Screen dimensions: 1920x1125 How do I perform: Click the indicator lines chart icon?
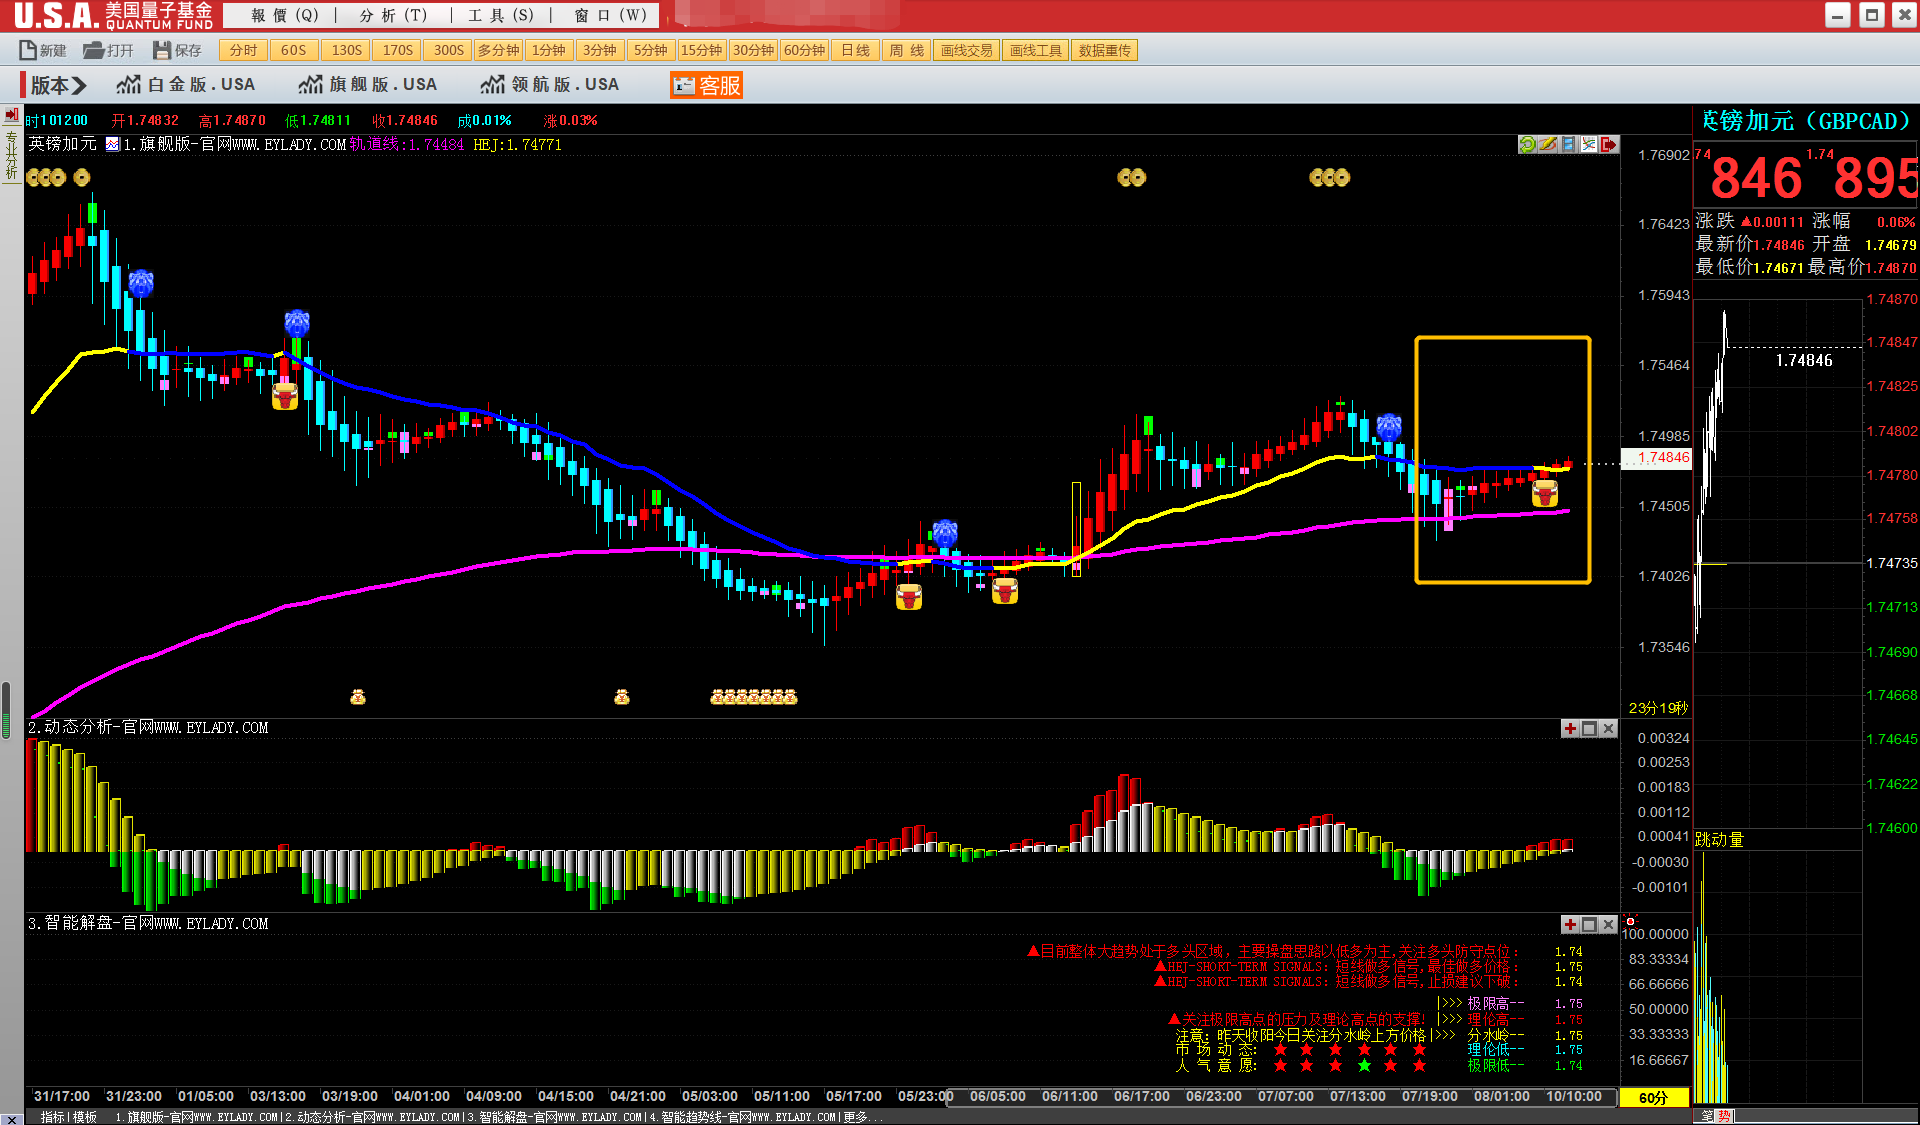[x=1588, y=144]
